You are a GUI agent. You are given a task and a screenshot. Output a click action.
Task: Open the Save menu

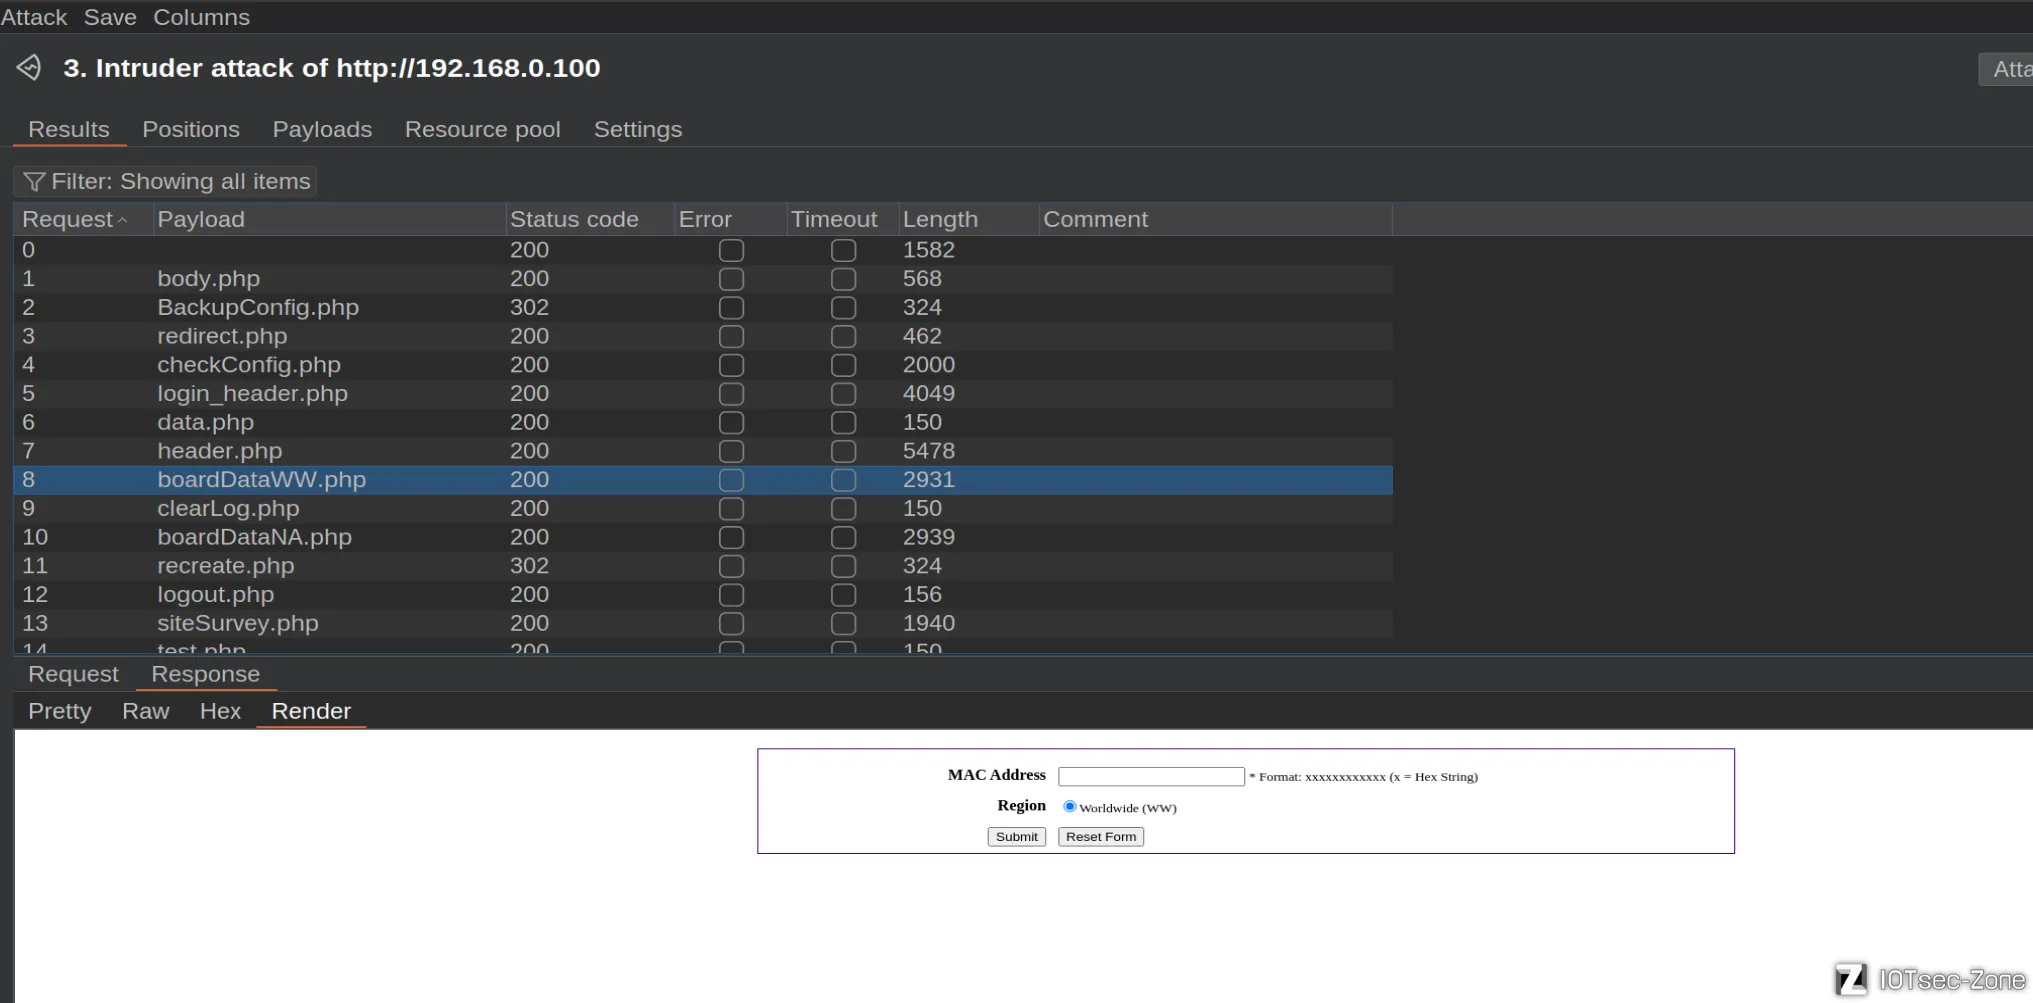coord(110,17)
